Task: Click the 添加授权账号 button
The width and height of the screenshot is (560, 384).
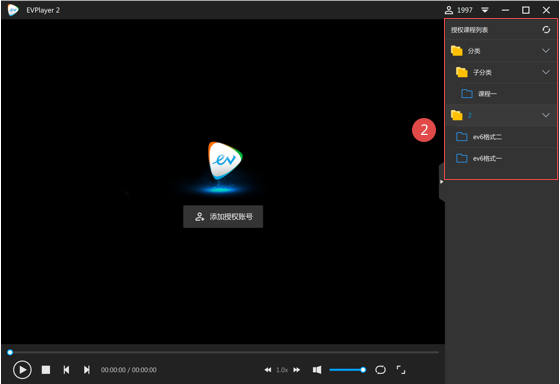Action: click(x=223, y=216)
